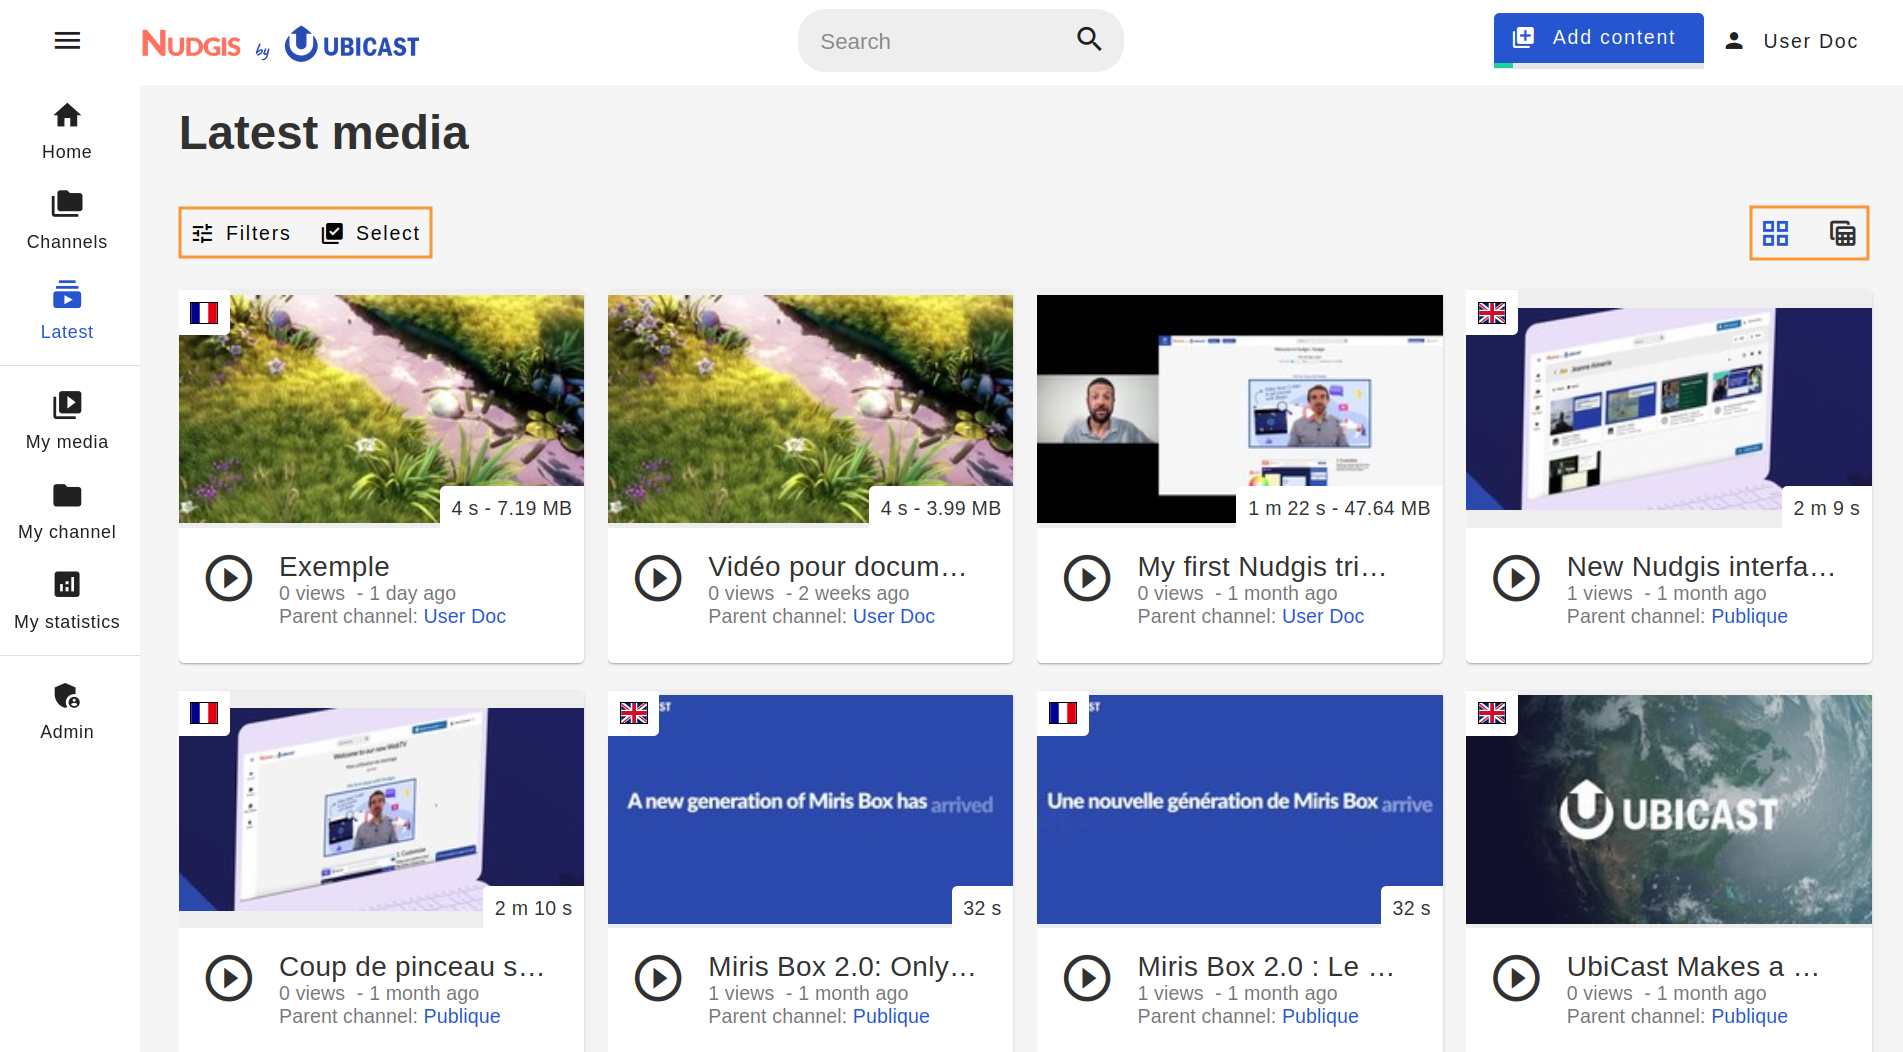Click Vidéo pour docum… title
The width and height of the screenshot is (1903, 1052).
pos(837,567)
